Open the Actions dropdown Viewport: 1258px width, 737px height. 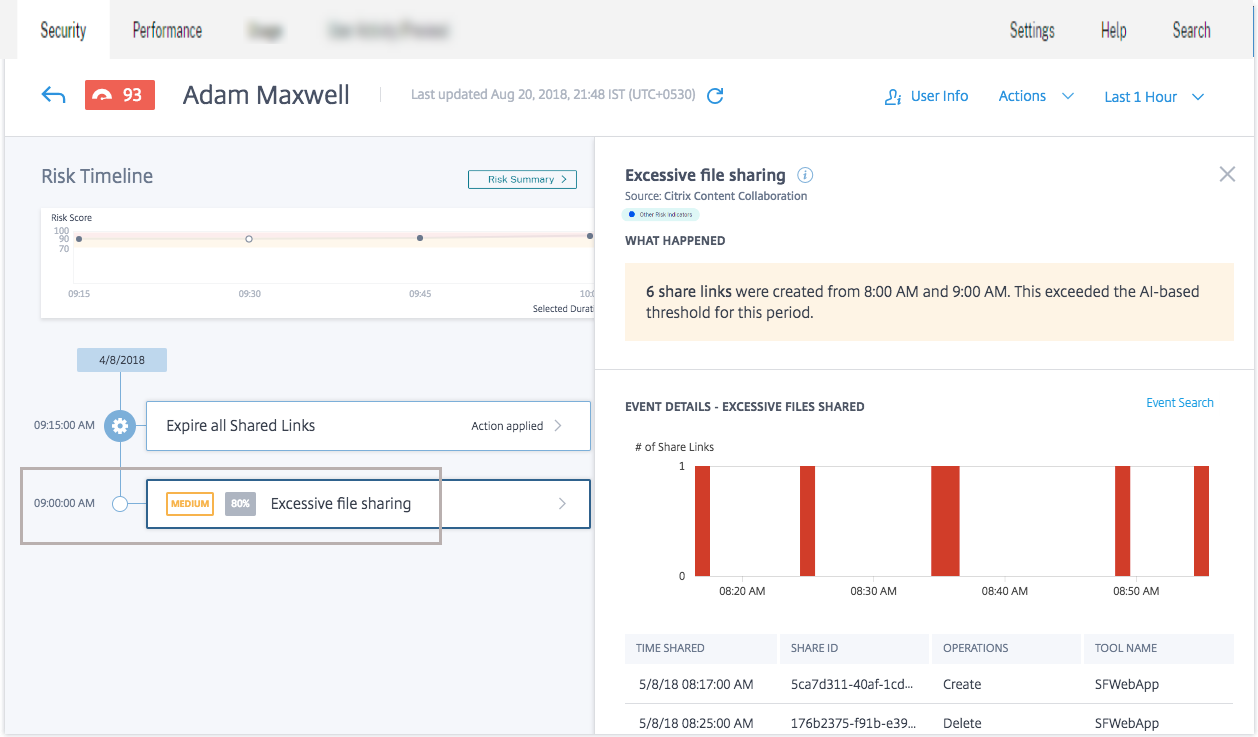(x=1036, y=96)
